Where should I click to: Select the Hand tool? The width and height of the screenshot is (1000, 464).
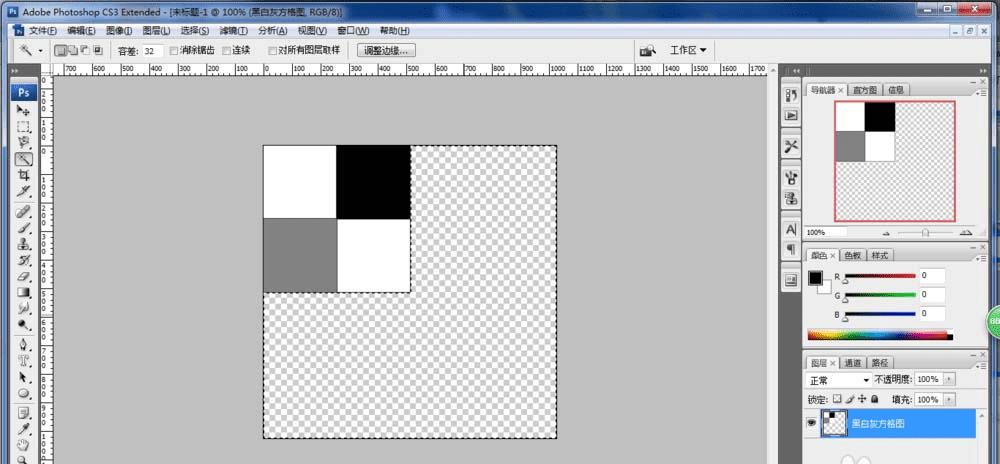tap(24, 445)
